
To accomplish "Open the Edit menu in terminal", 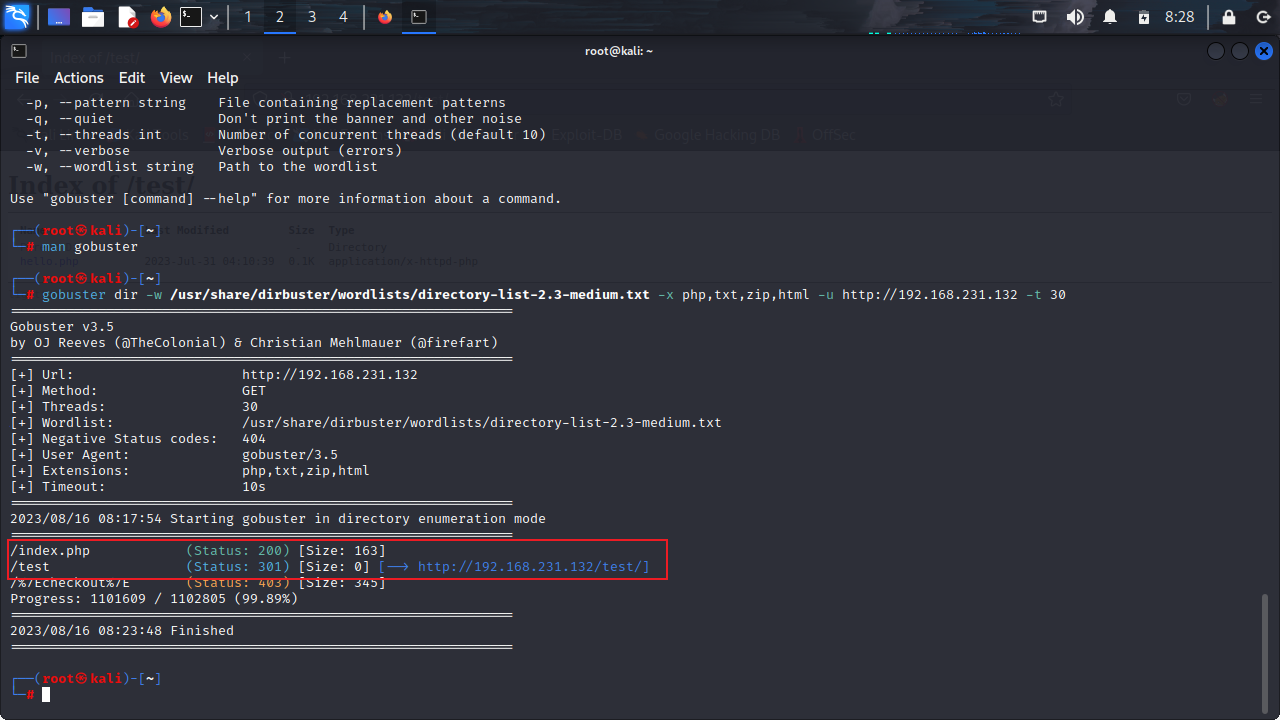I will (132, 78).
